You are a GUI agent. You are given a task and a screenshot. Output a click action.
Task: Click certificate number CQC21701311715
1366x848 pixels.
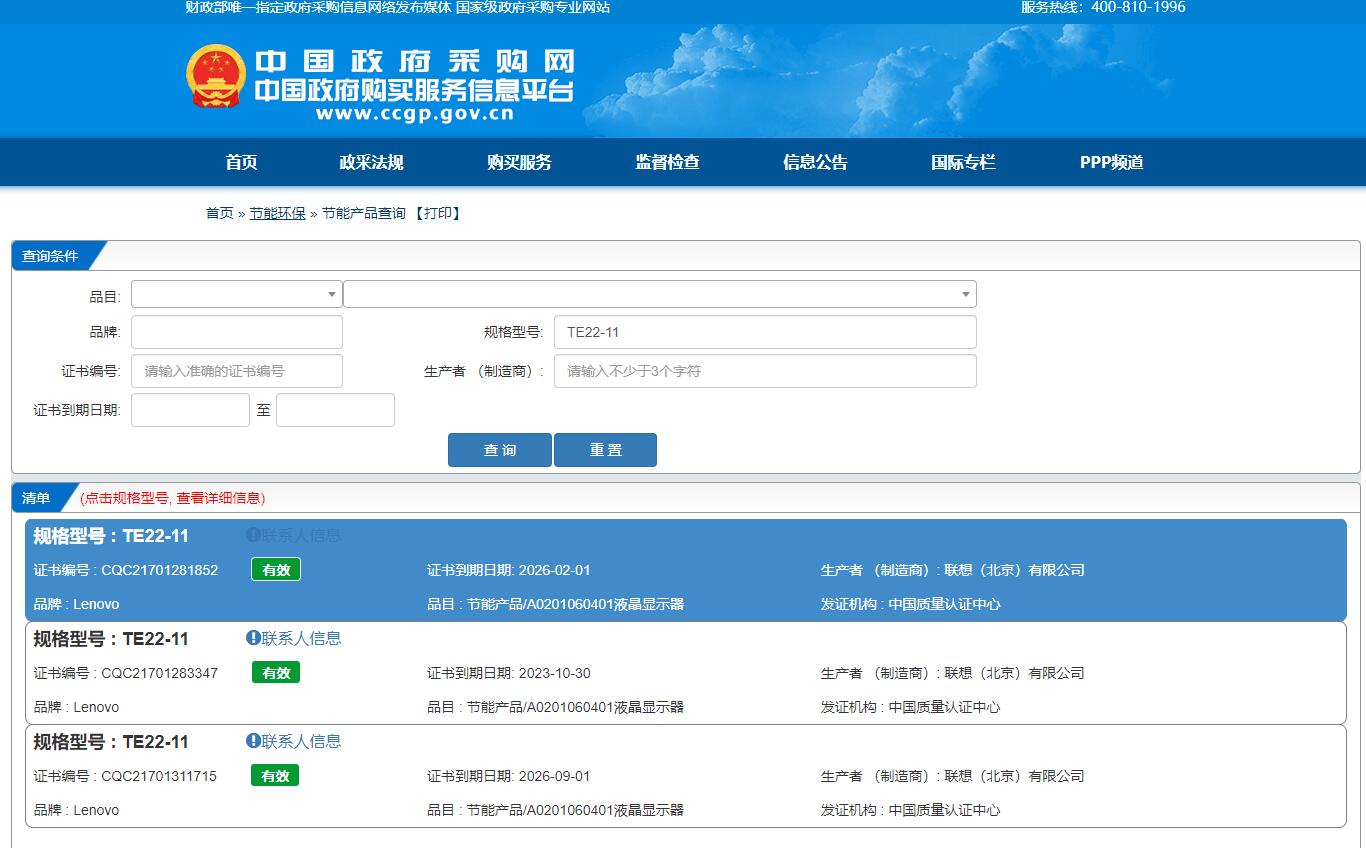click(x=159, y=776)
